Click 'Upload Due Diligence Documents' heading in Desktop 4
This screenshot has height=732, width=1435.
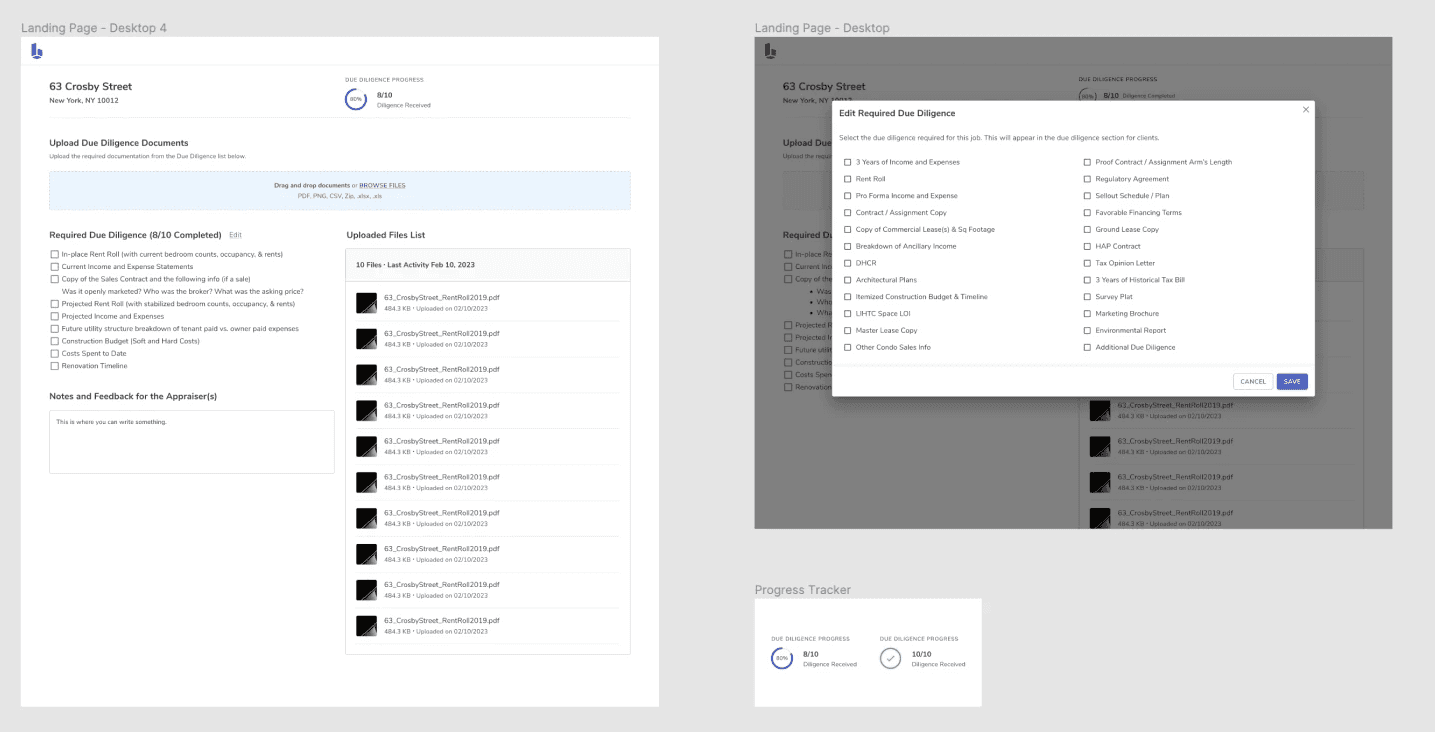pos(119,143)
